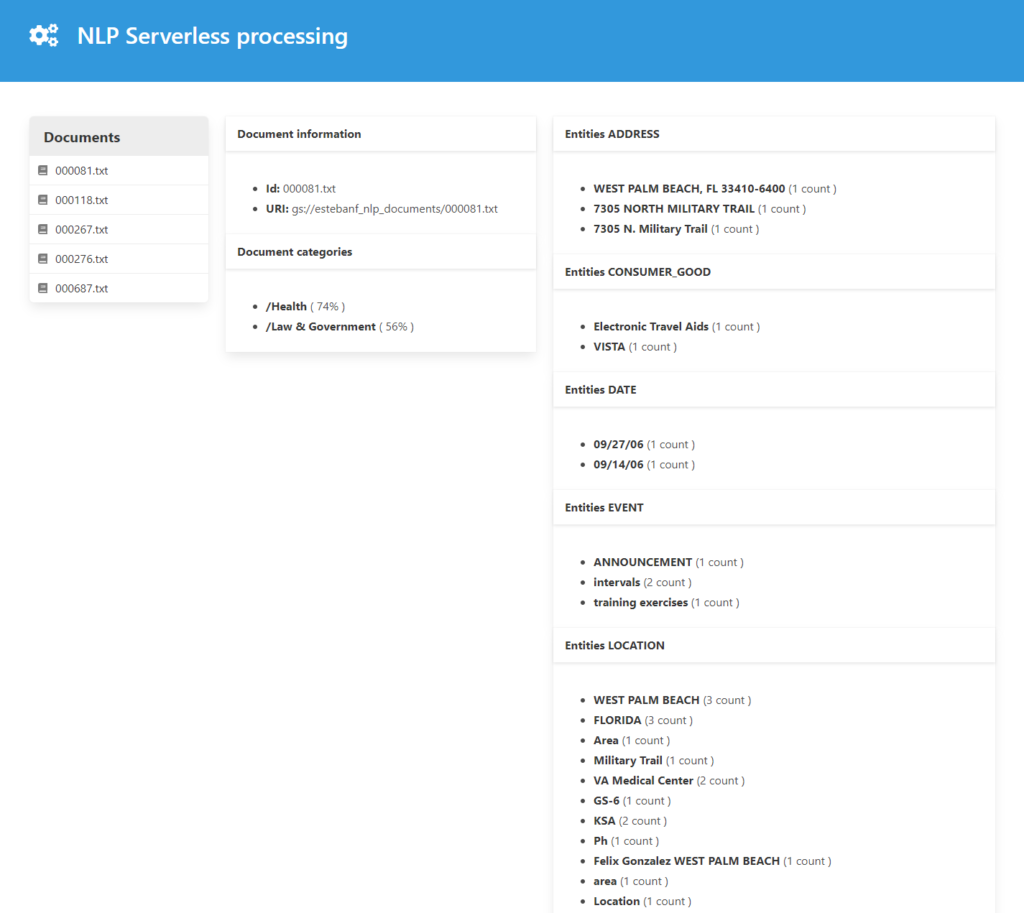
Task: Click the Entities CONSUMER_GOOD card header
Action: 774,272
